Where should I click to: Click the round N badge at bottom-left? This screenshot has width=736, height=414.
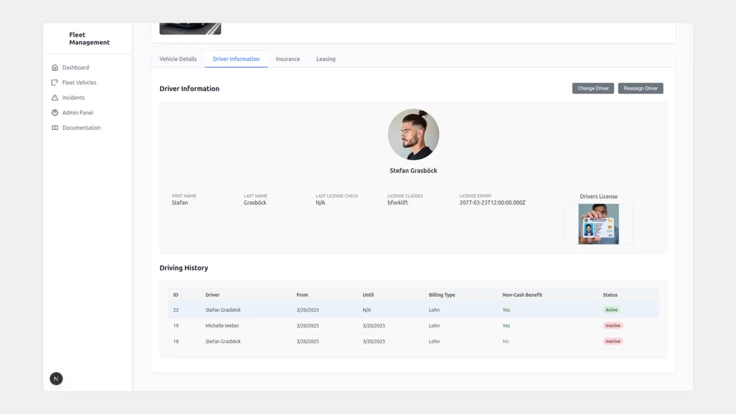tap(56, 379)
